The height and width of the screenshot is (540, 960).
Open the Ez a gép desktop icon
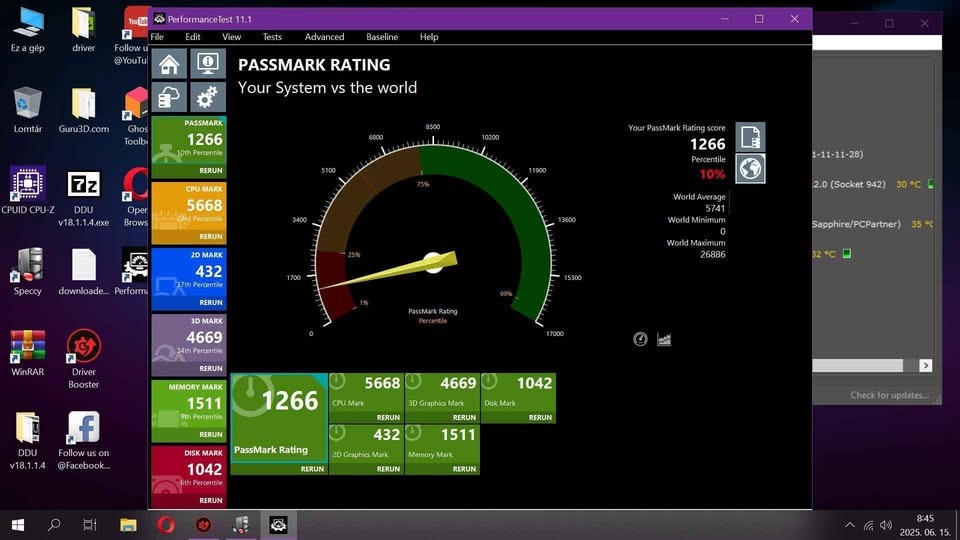click(x=28, y=30)
